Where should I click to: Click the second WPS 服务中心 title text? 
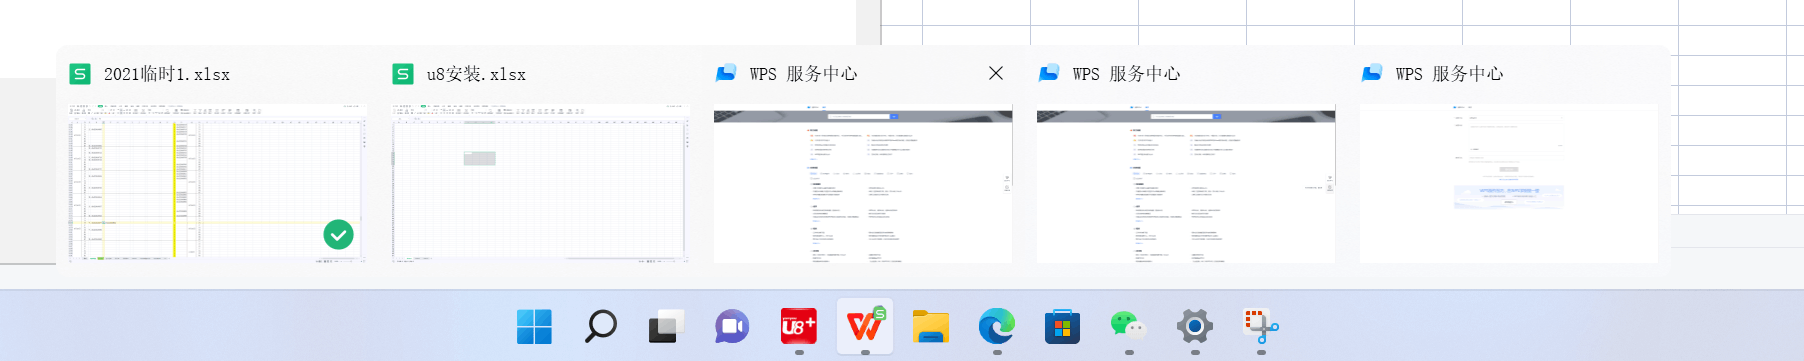coord(1126,74)
